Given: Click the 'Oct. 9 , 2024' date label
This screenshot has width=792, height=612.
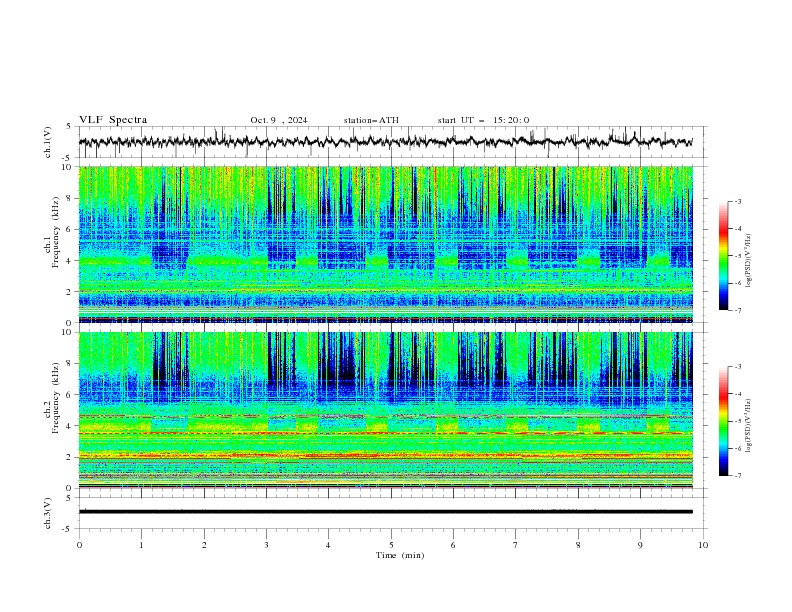Looking at the screenshot, I should pyautogui.click(x=279, y=120).
